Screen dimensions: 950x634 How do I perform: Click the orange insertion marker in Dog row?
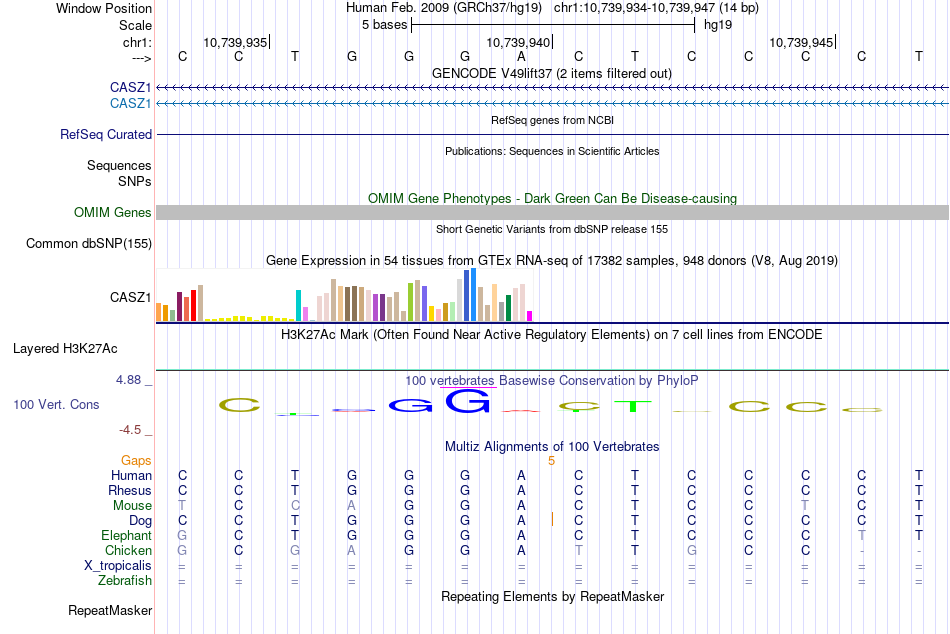pyautogui.click(x=552, y=519)
